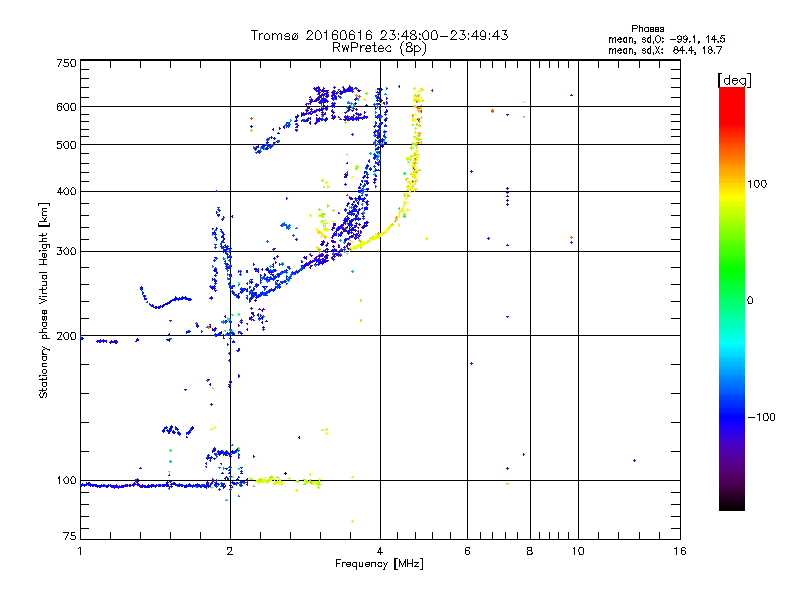
Task: Click the "Phases" heading text
Action: [x=647, y=29]
